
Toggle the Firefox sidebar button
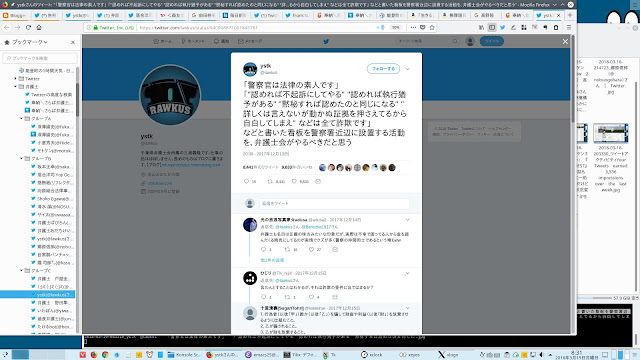click(492, 27)
